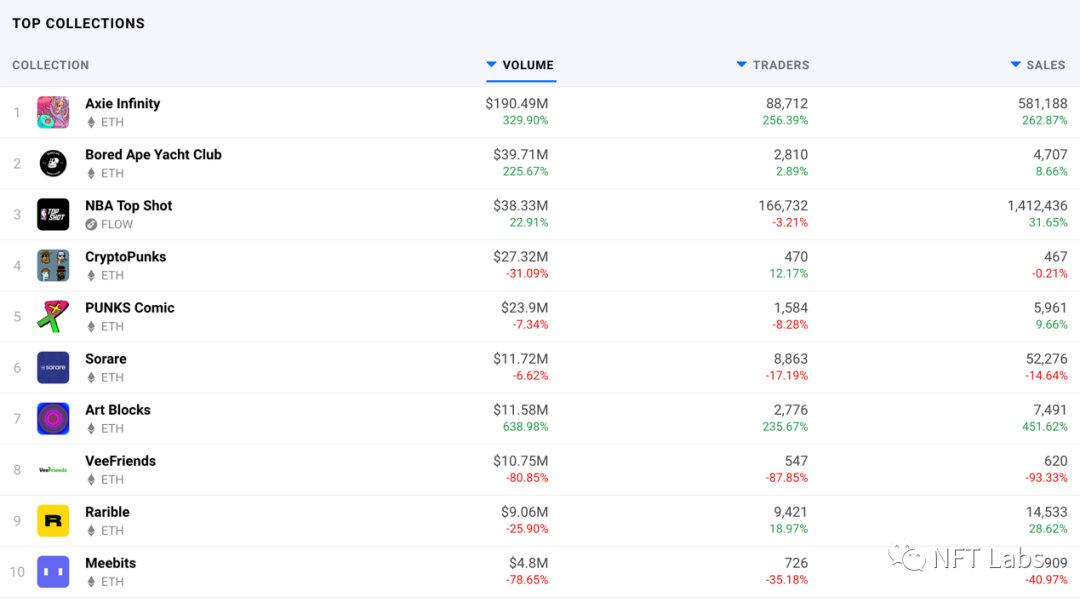Click the 9,421 traders count

[791, 511]
